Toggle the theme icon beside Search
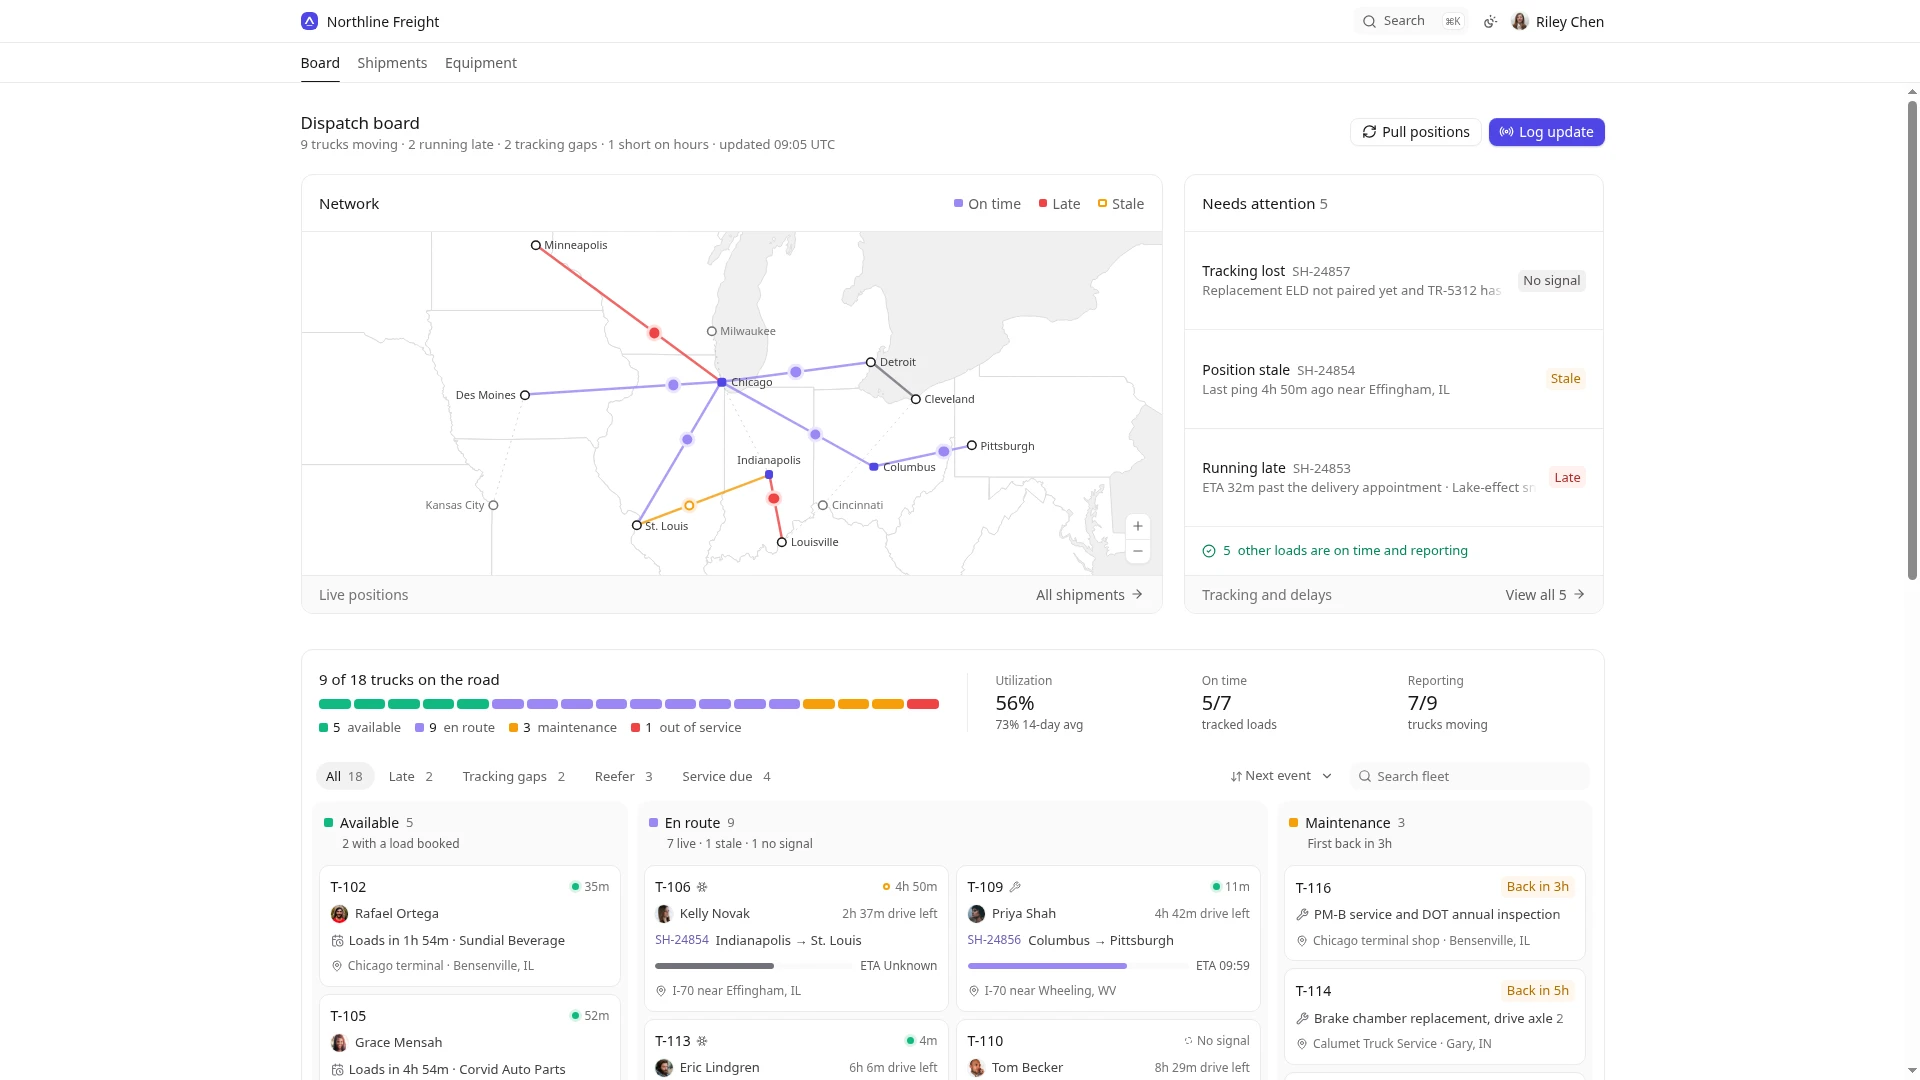 (x=1490, y=21)
